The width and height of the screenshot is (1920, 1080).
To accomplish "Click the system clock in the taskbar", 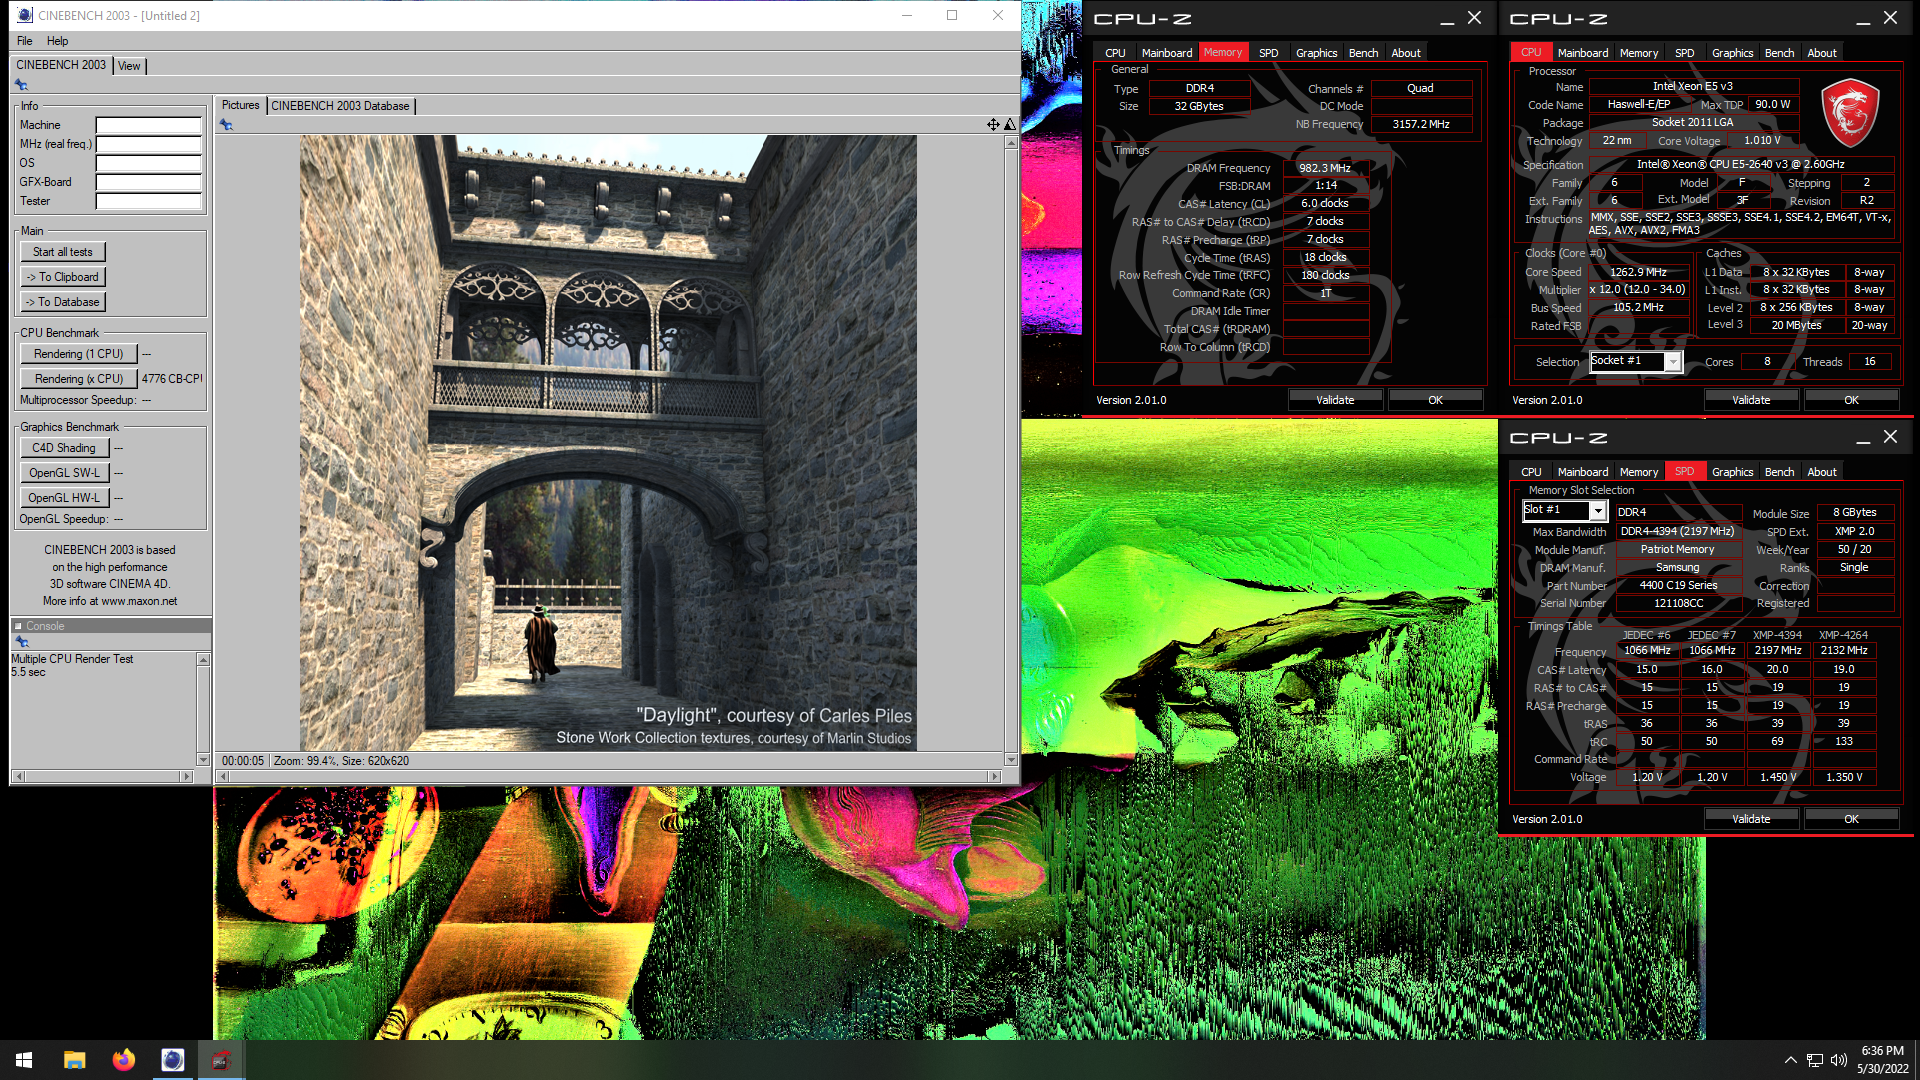I will pos(1883,1060).
